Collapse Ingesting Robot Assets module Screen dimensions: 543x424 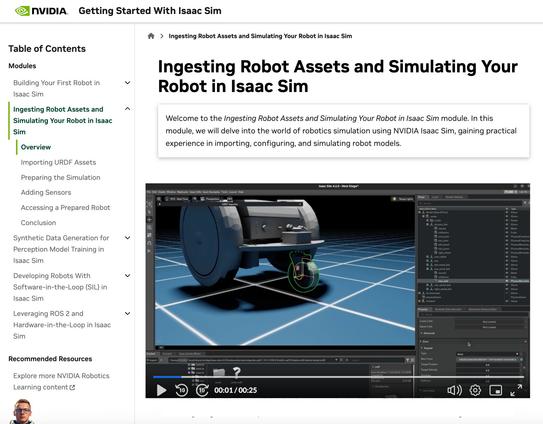coord(127,109)
